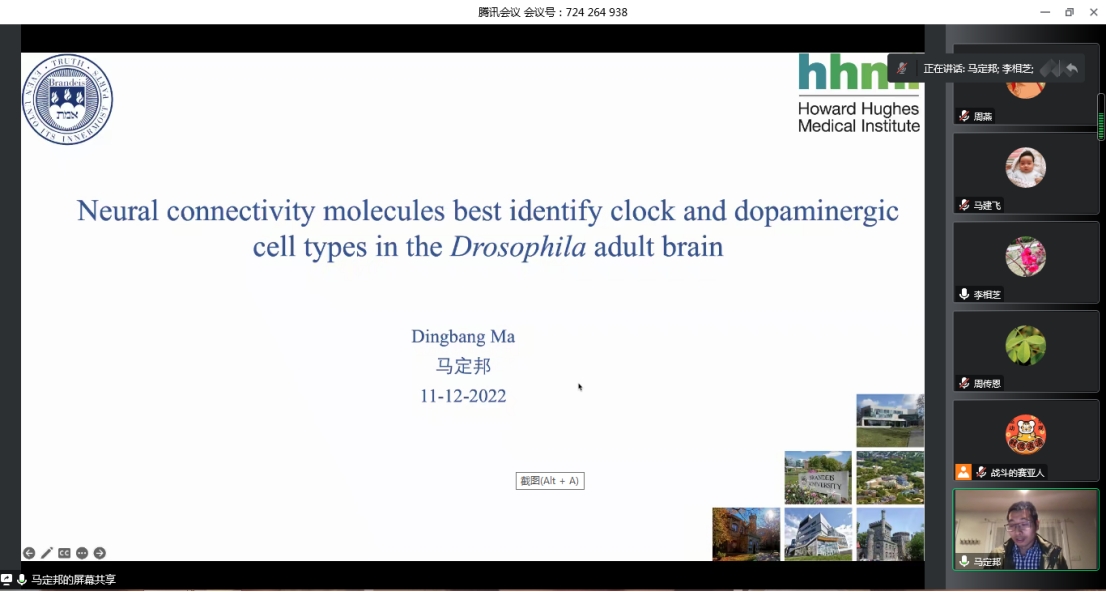
Task: Select 马定邦's live video tile
Action: [x=1026, y=529]
